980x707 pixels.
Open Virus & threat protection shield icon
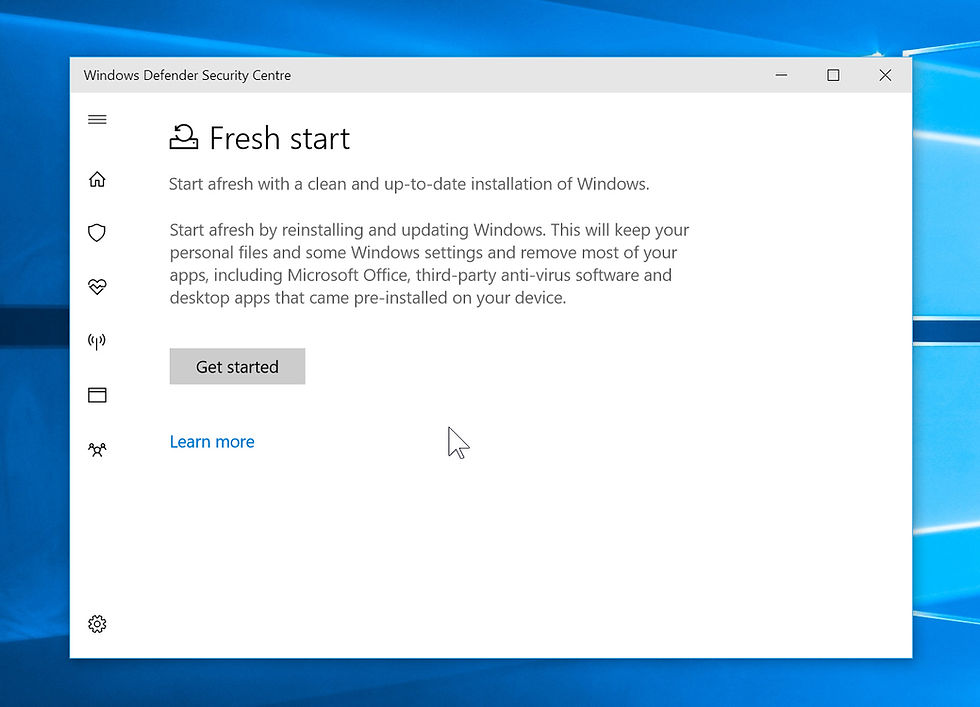click(x=97, y=233)
